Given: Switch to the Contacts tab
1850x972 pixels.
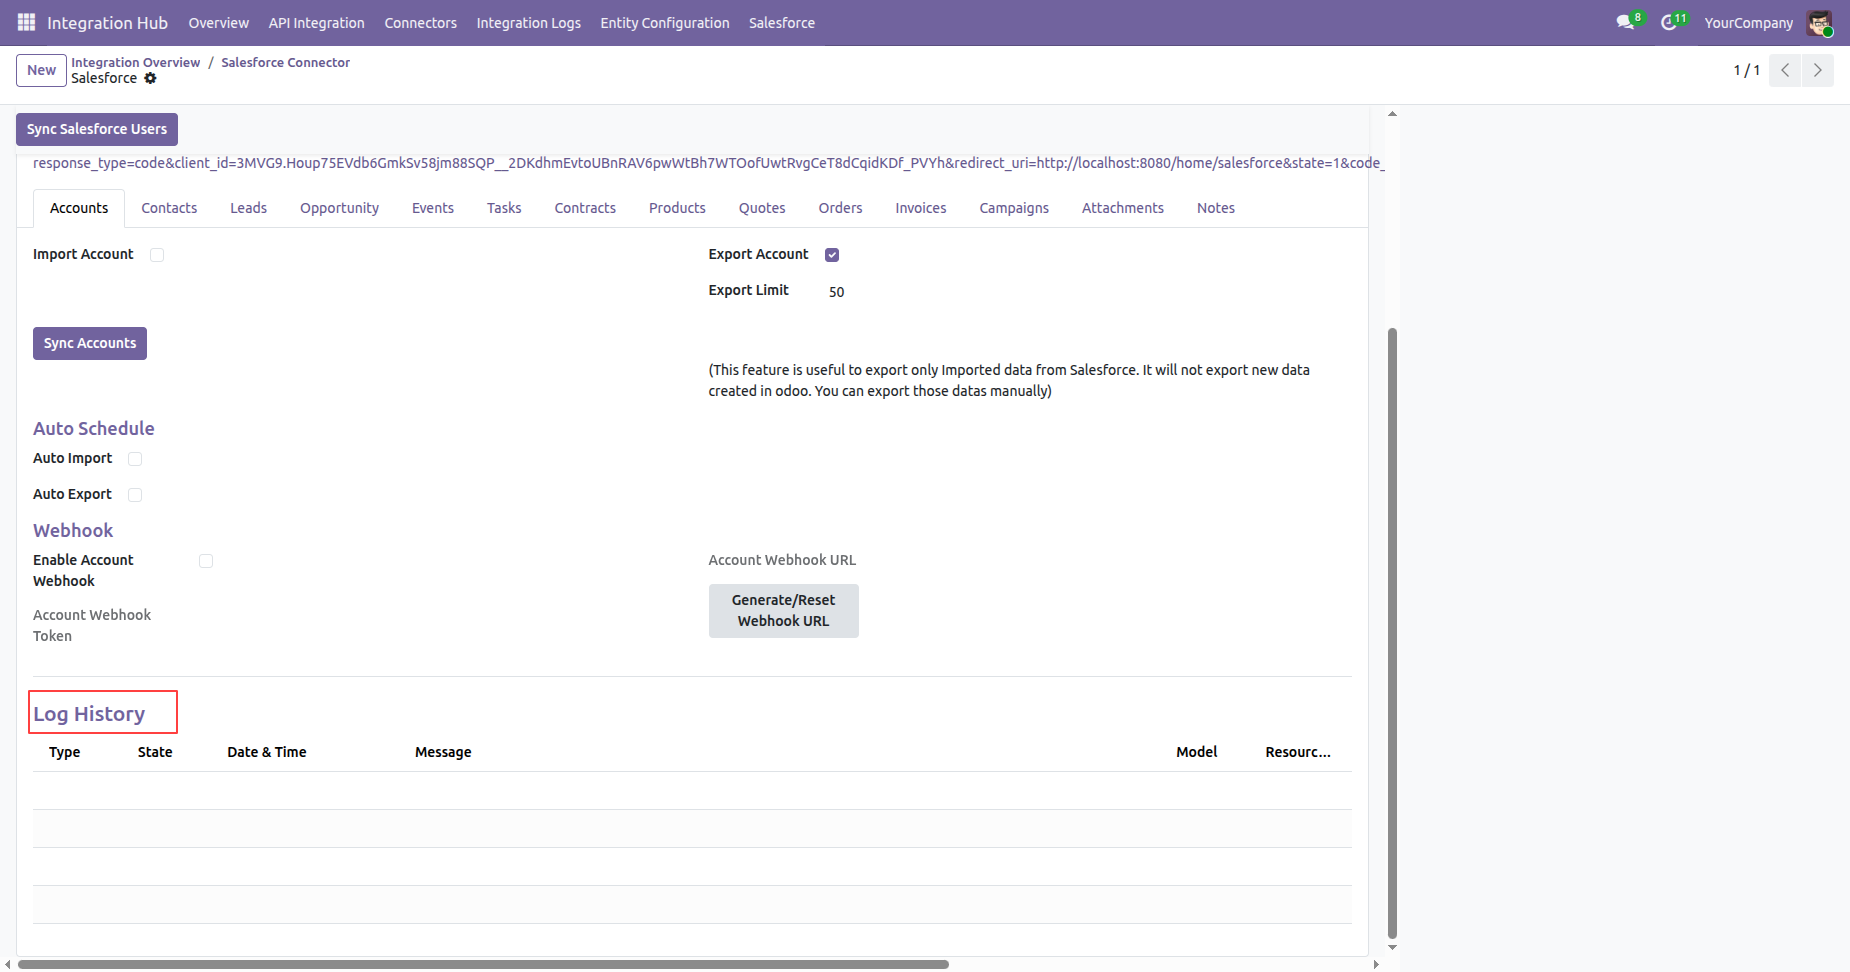Looking at the screenshot, I should click(169, 208).
